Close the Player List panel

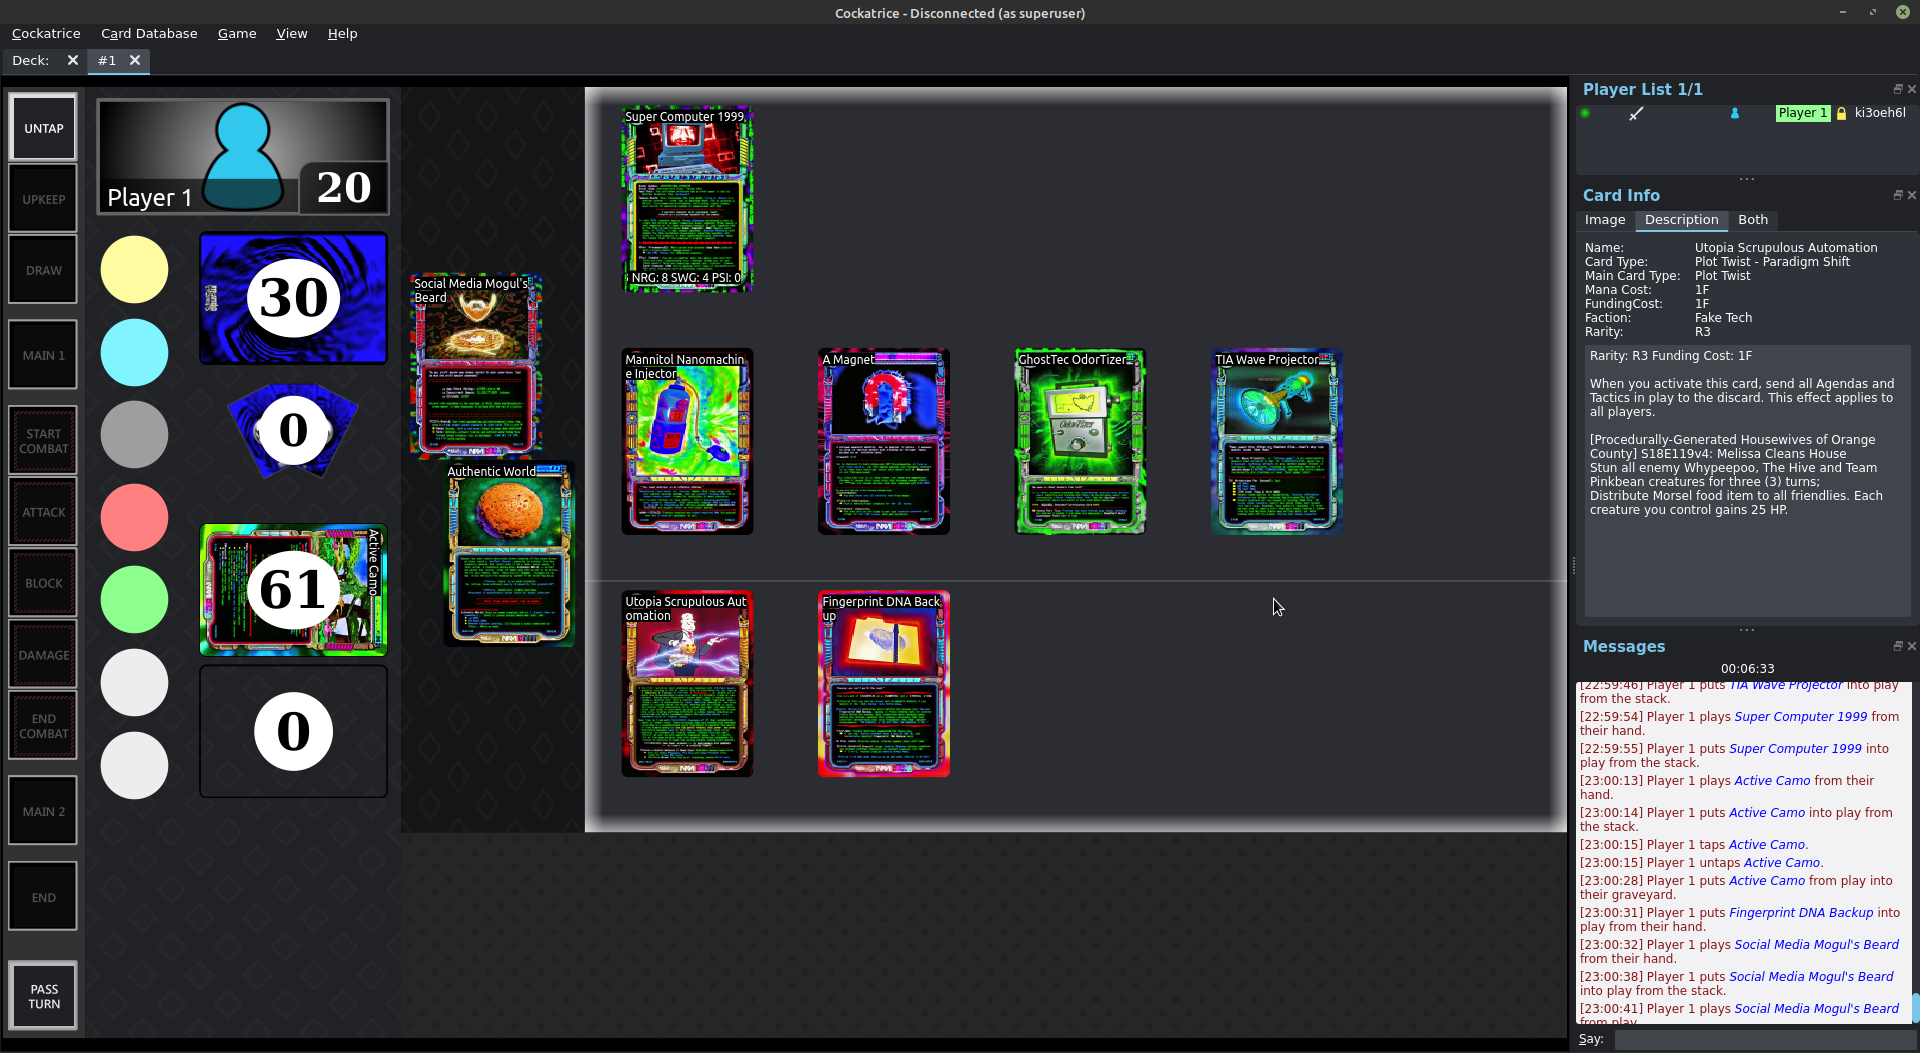(1911, 89)
